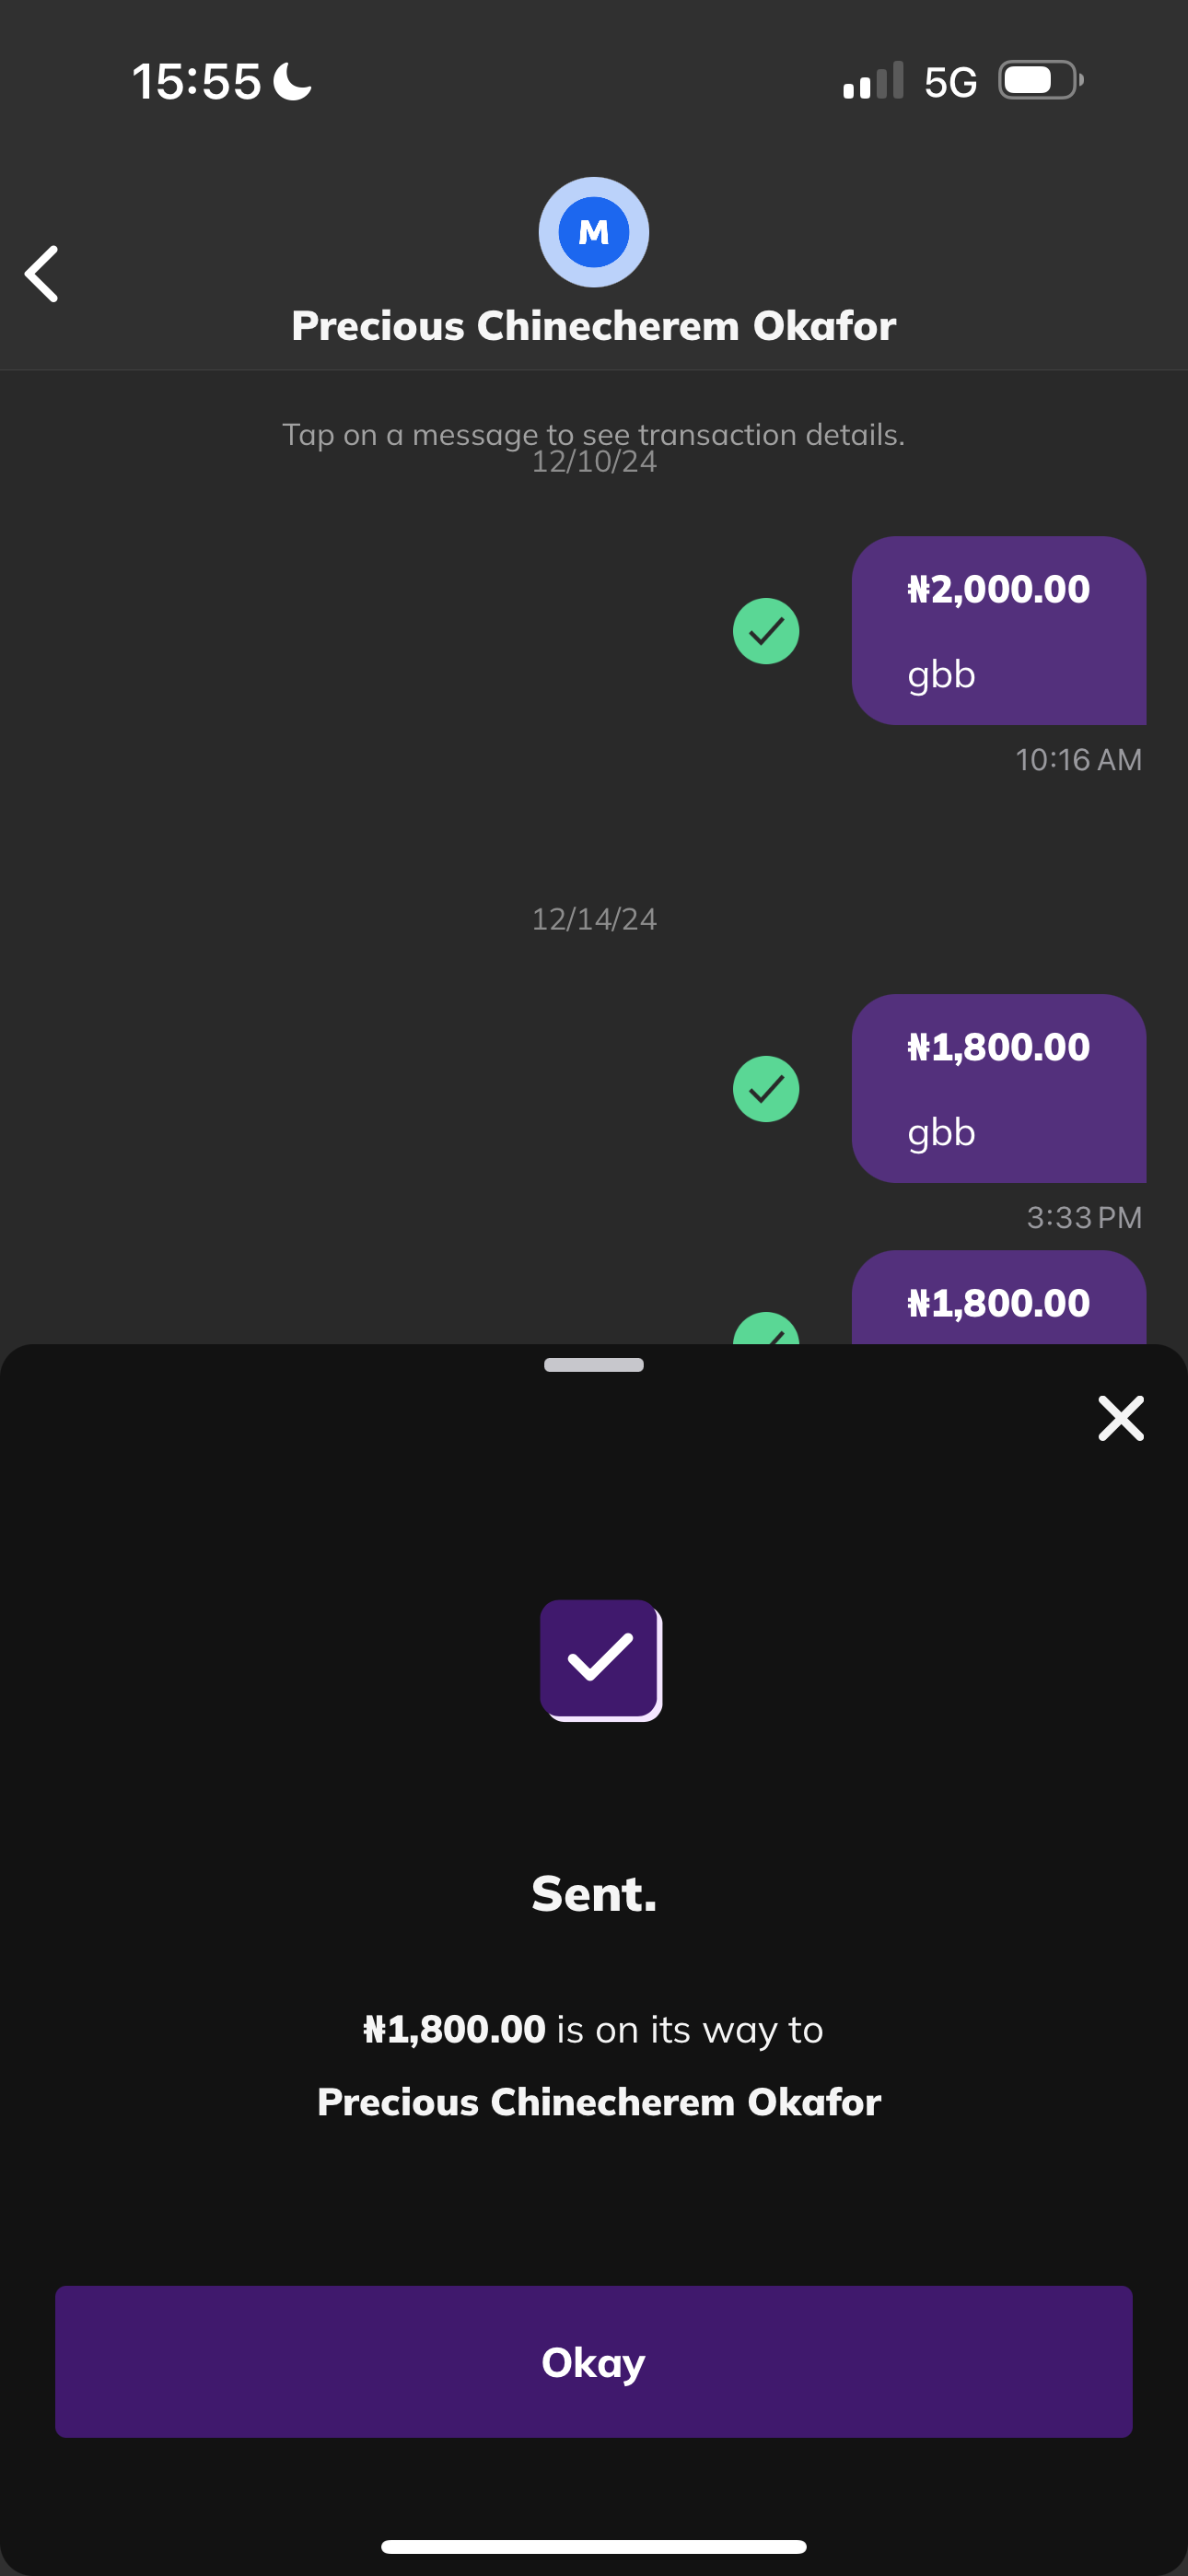Tap the 12/14/24 date separator
The height and width of the screenshot is (2576, 1188).
click(594, 919)
